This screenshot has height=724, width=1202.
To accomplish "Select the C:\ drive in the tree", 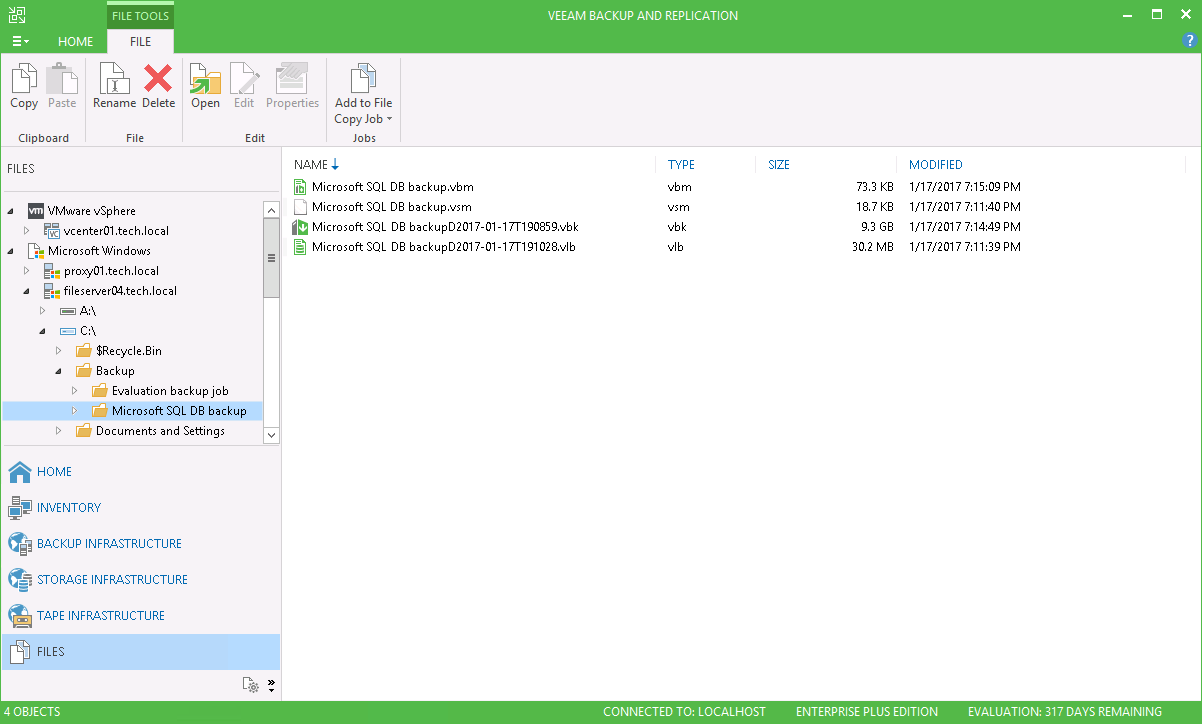I will (87, 331).
